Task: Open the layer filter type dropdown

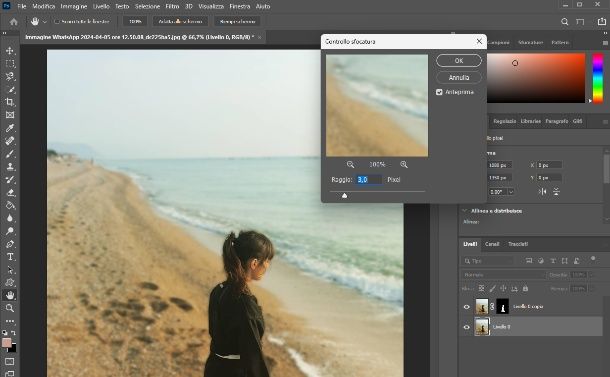Action: 488,261
